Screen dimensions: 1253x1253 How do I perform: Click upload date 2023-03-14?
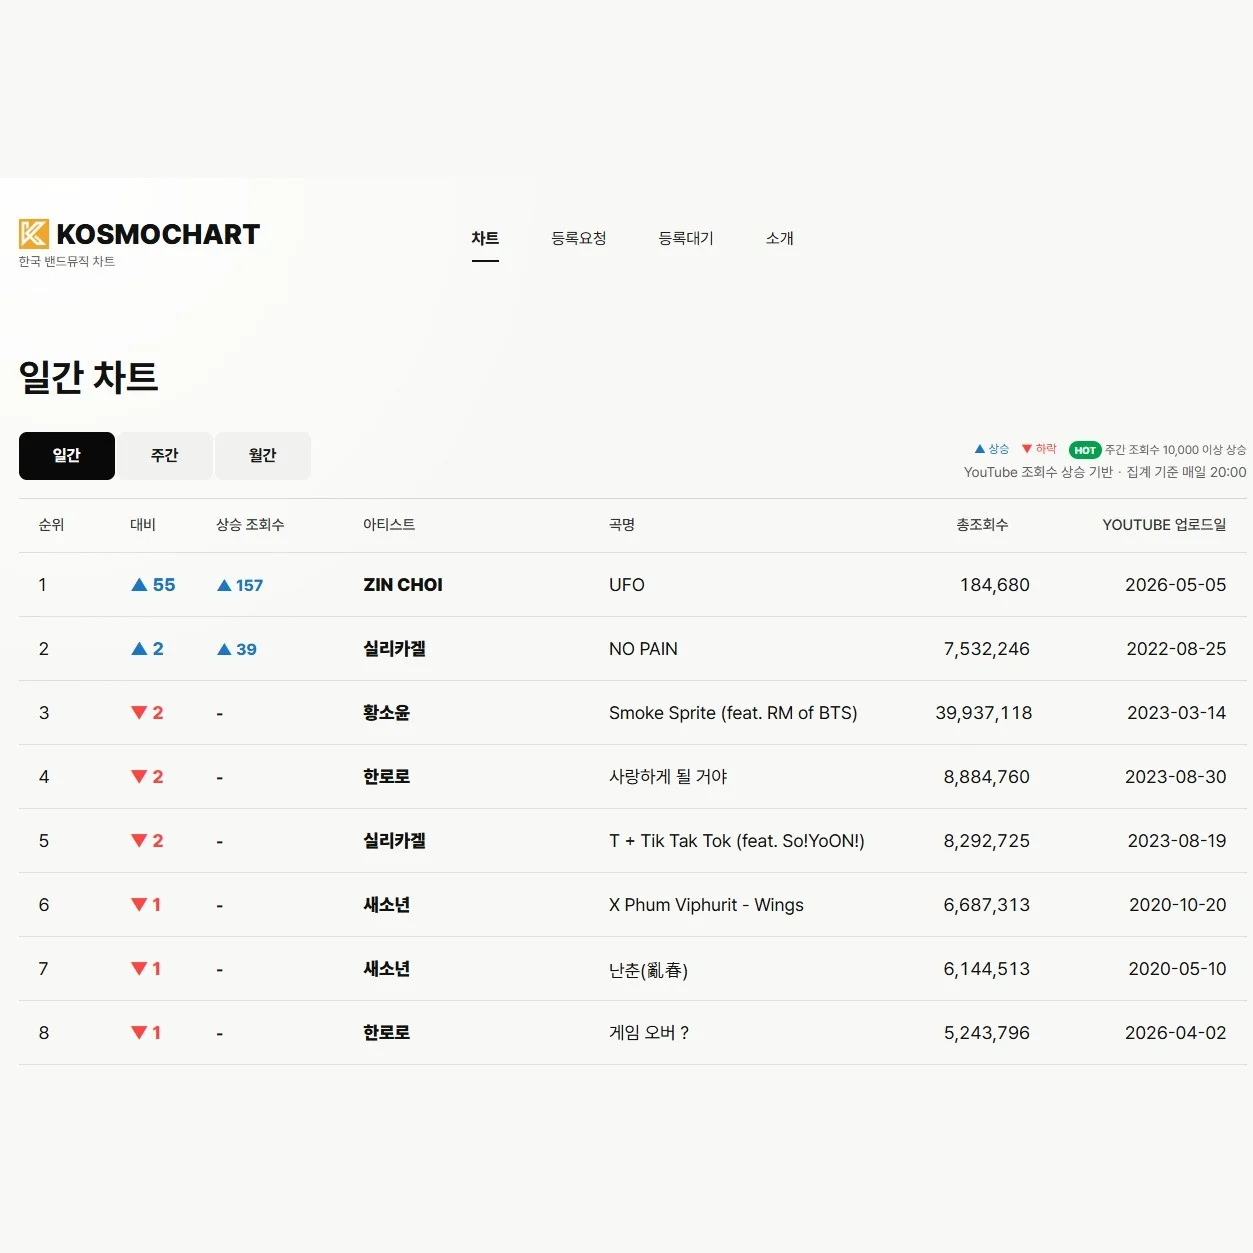click(1177, 713)
